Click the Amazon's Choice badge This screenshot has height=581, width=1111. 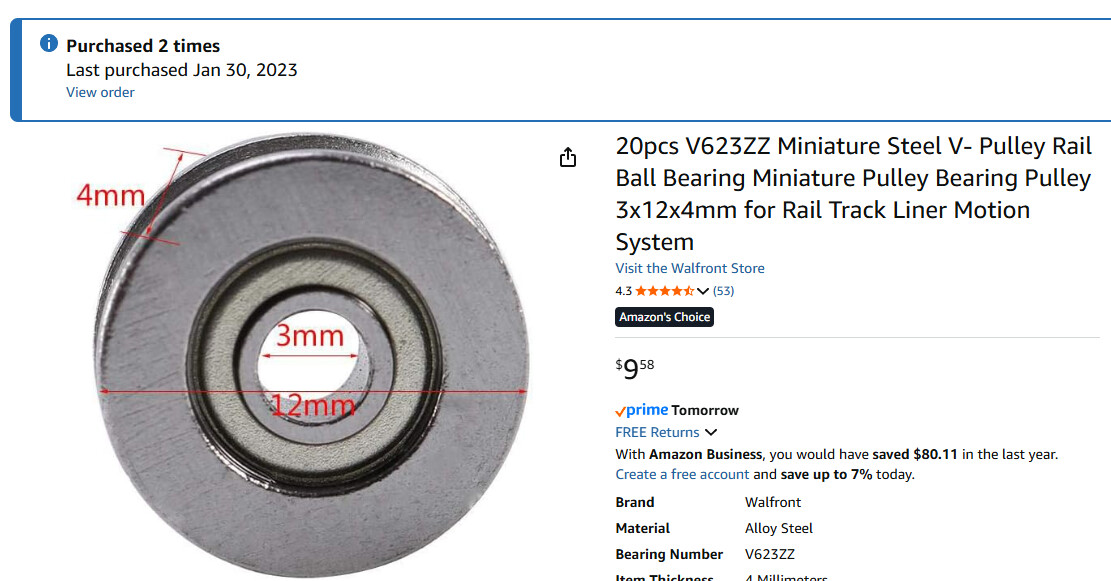pyautogui.click(x=664, y=317)
